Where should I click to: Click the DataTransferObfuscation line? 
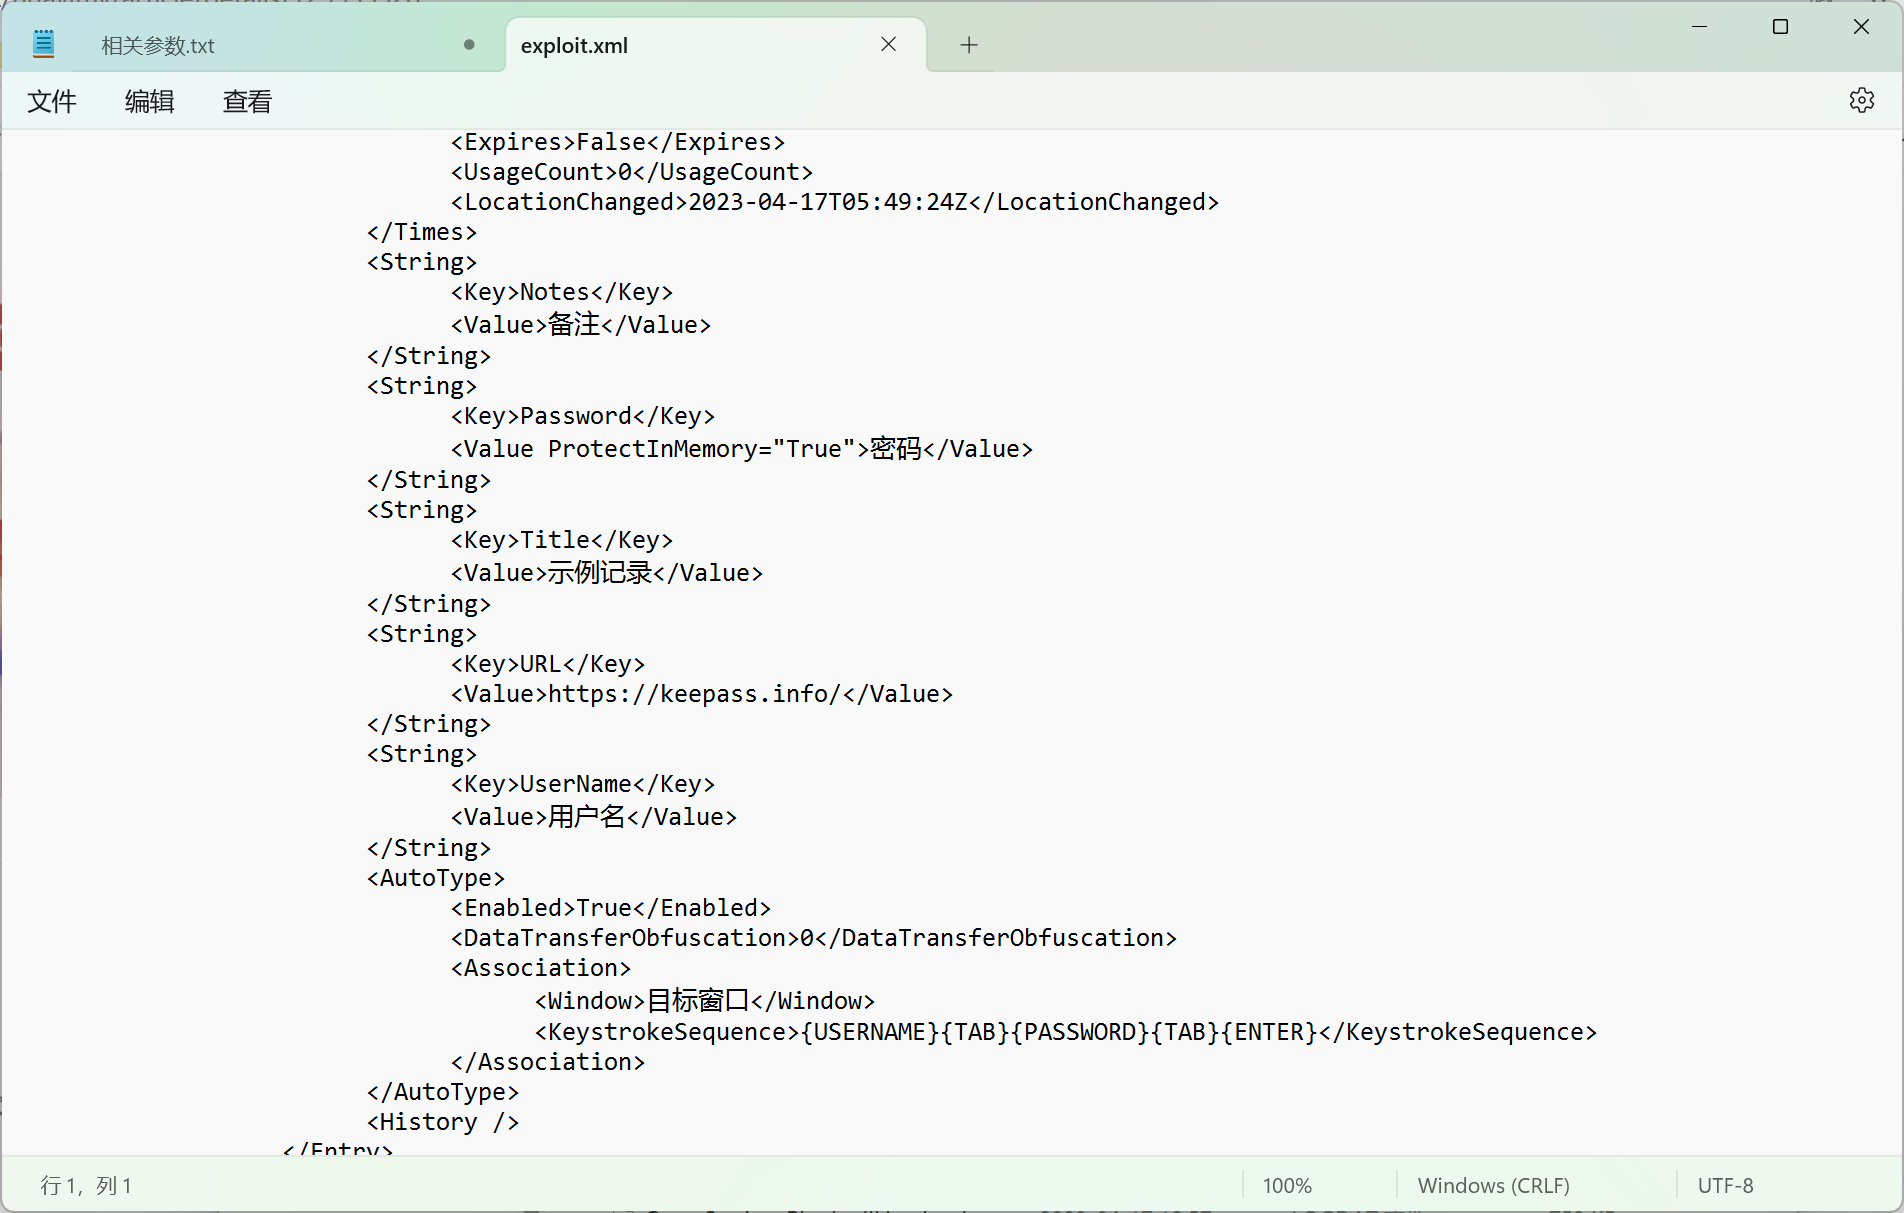(813, 938)
